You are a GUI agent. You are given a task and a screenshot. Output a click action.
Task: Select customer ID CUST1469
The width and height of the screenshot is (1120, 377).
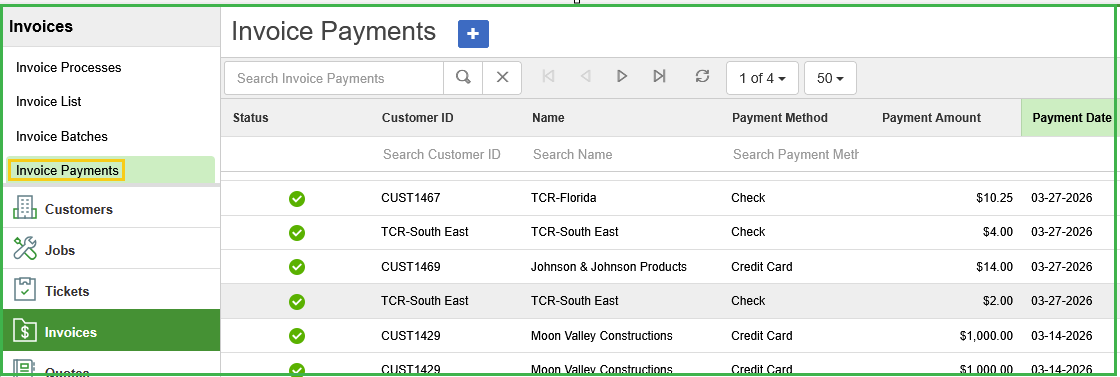click(x=411, y=266)
